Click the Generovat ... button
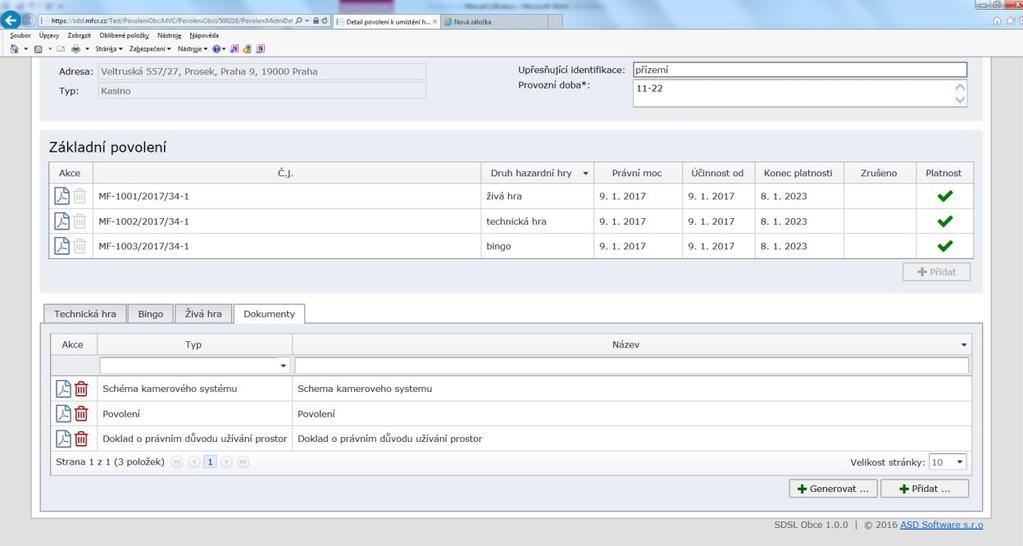The height and width of the screenshot is (546, 1023). click(833, 489)
